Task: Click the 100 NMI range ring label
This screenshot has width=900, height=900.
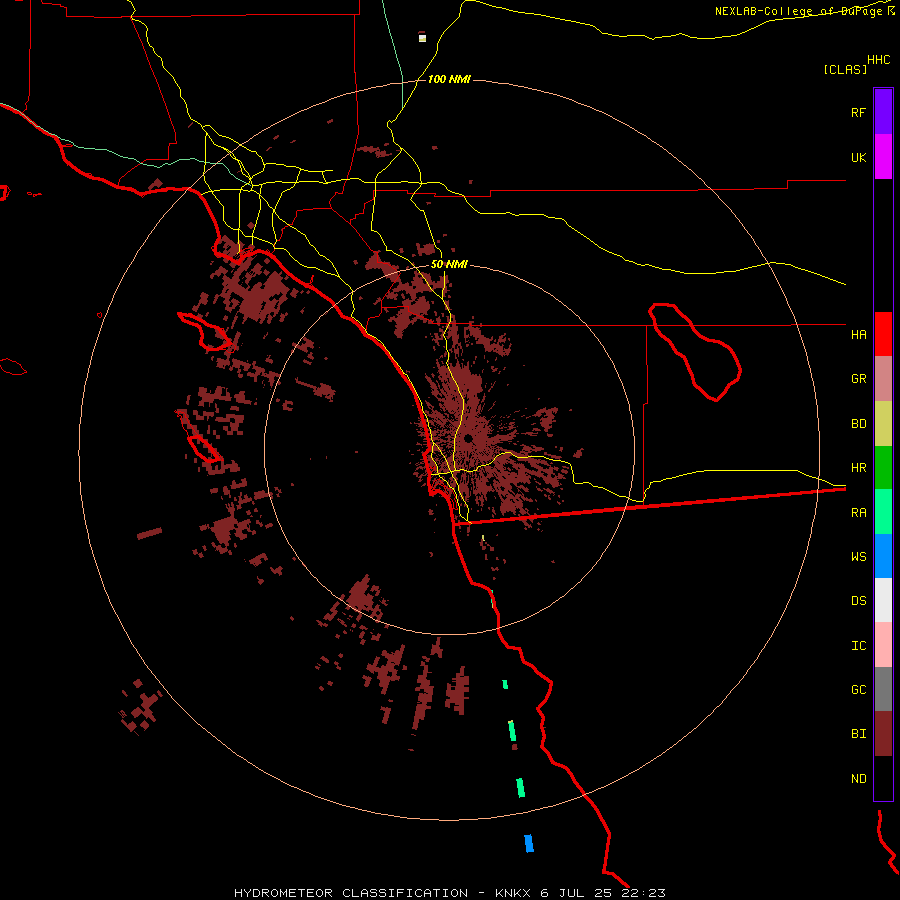Action: [x=449, y=79]
